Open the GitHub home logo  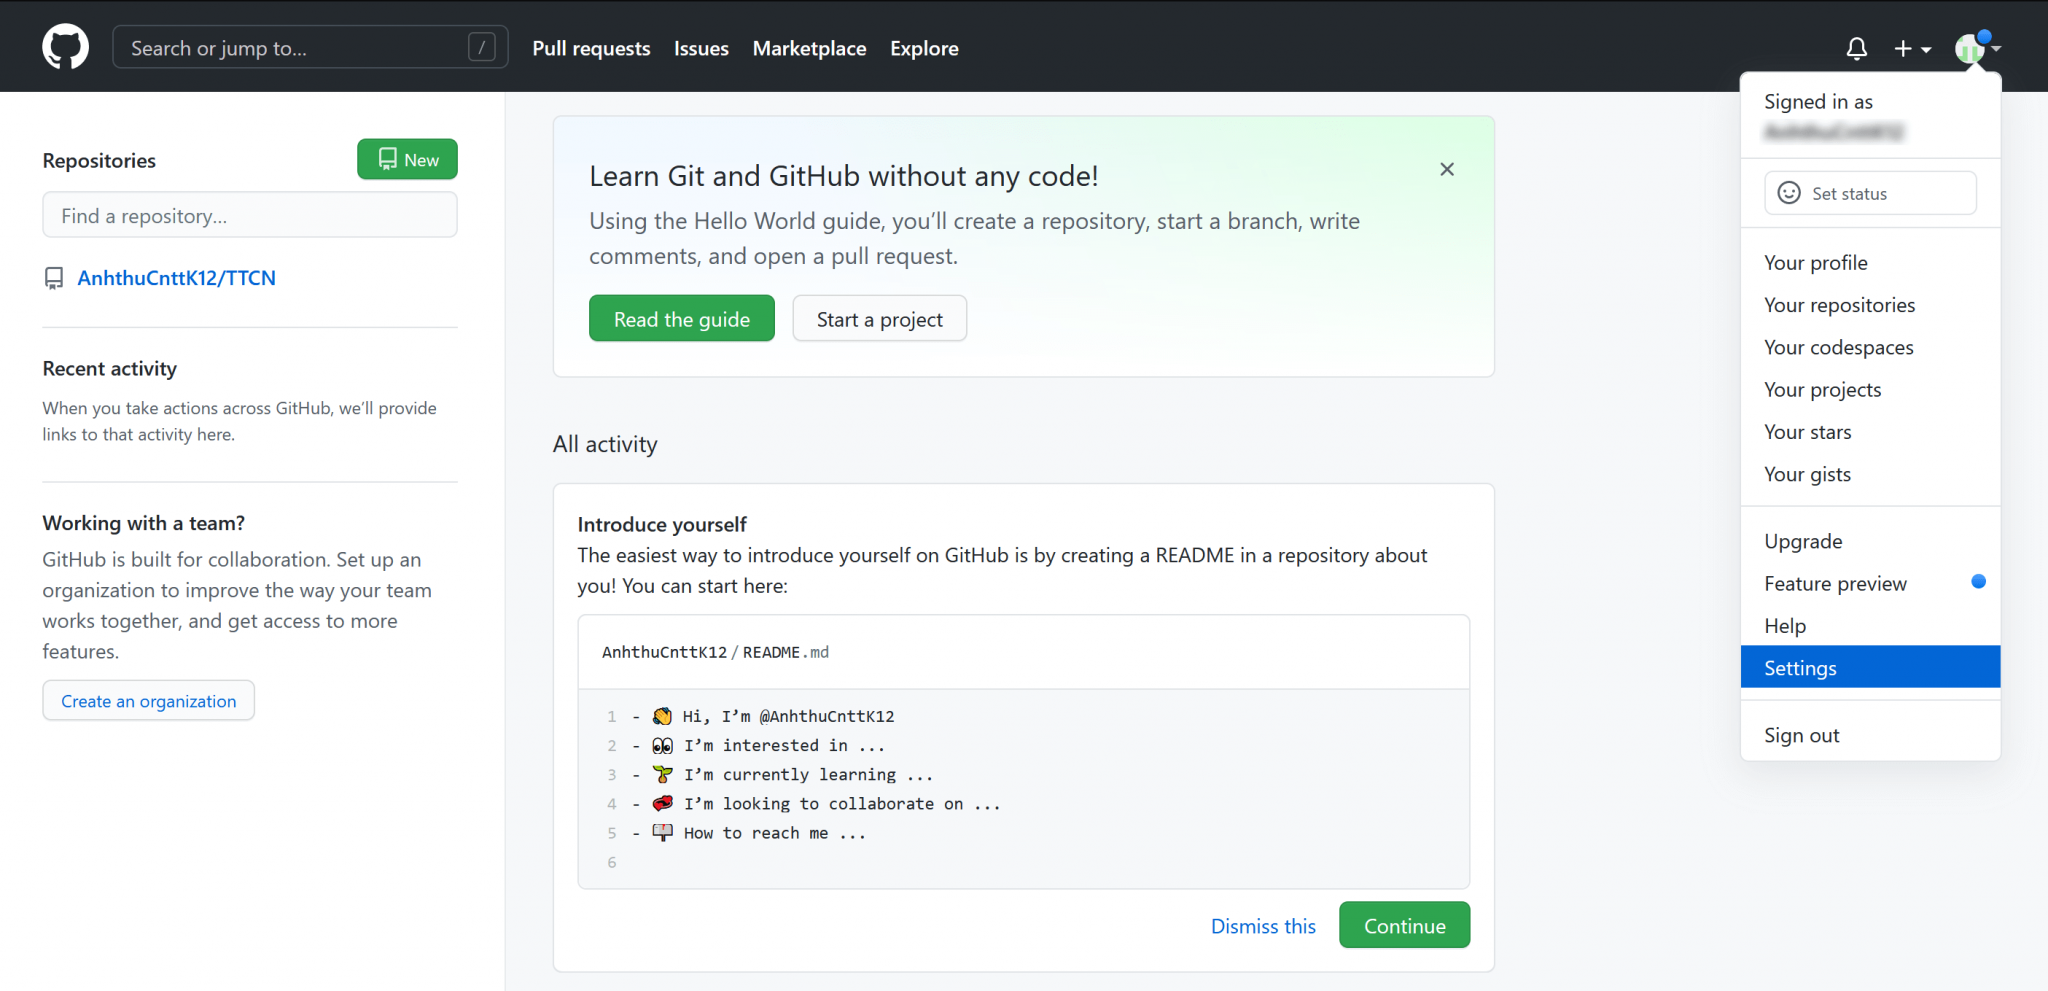(x=65, y=45)
